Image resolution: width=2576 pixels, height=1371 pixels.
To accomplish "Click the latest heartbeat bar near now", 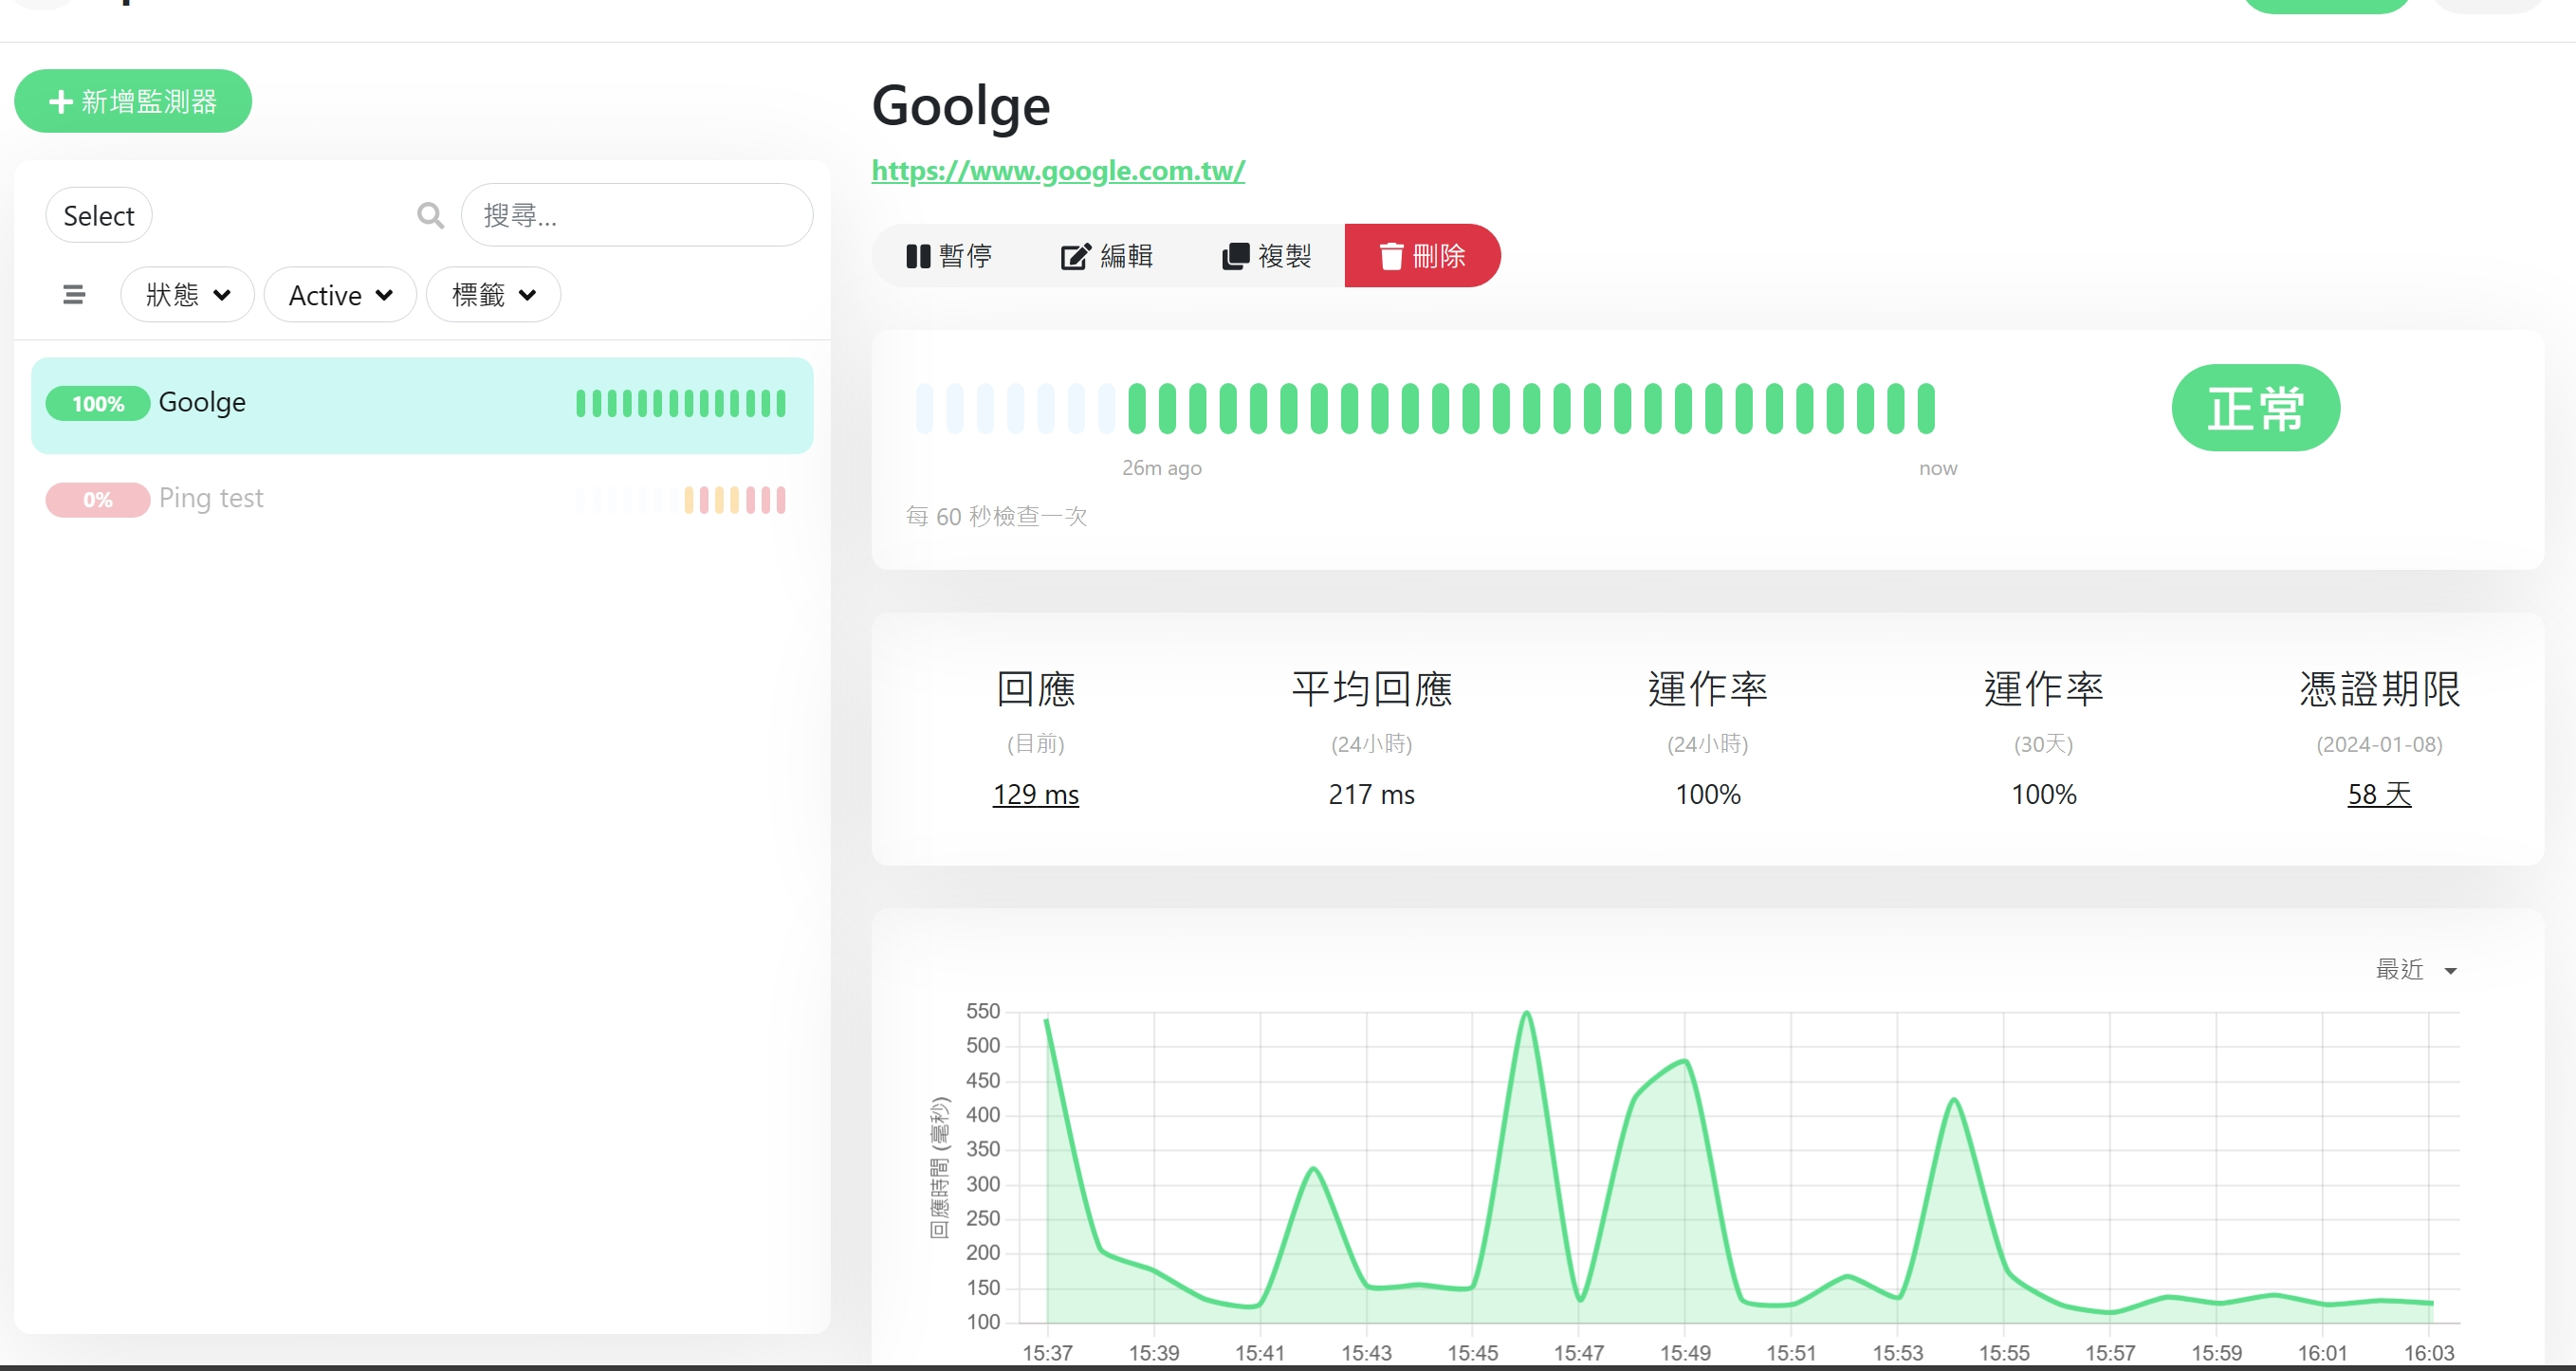I will pos(1925,408).
